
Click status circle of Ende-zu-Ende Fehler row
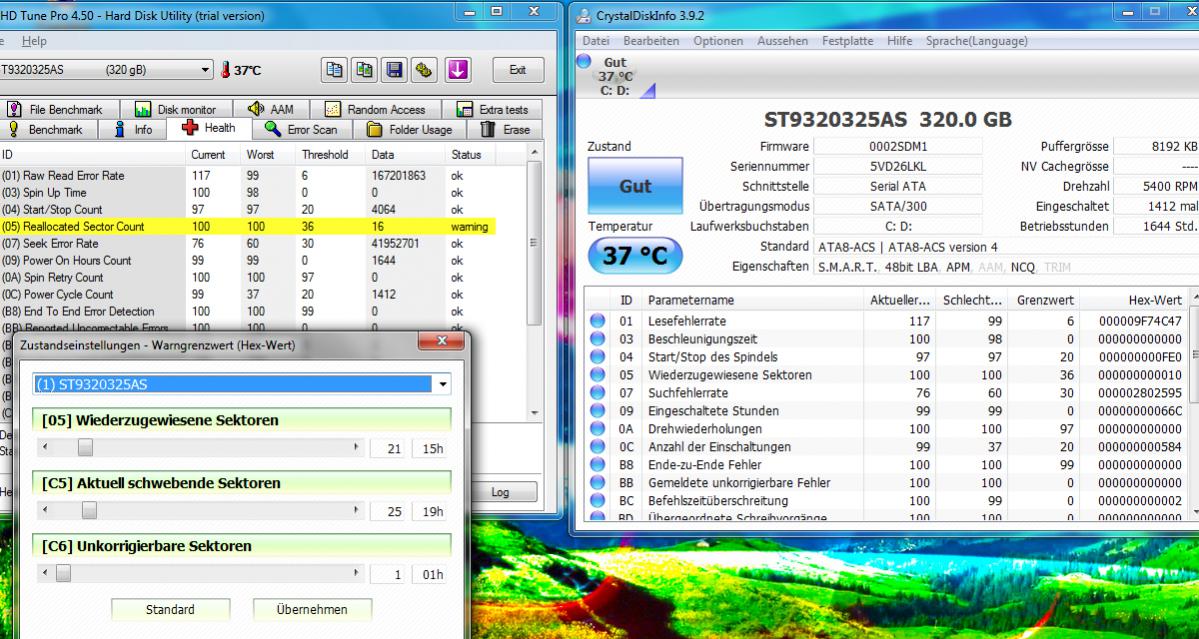click(x=597, y=465)
